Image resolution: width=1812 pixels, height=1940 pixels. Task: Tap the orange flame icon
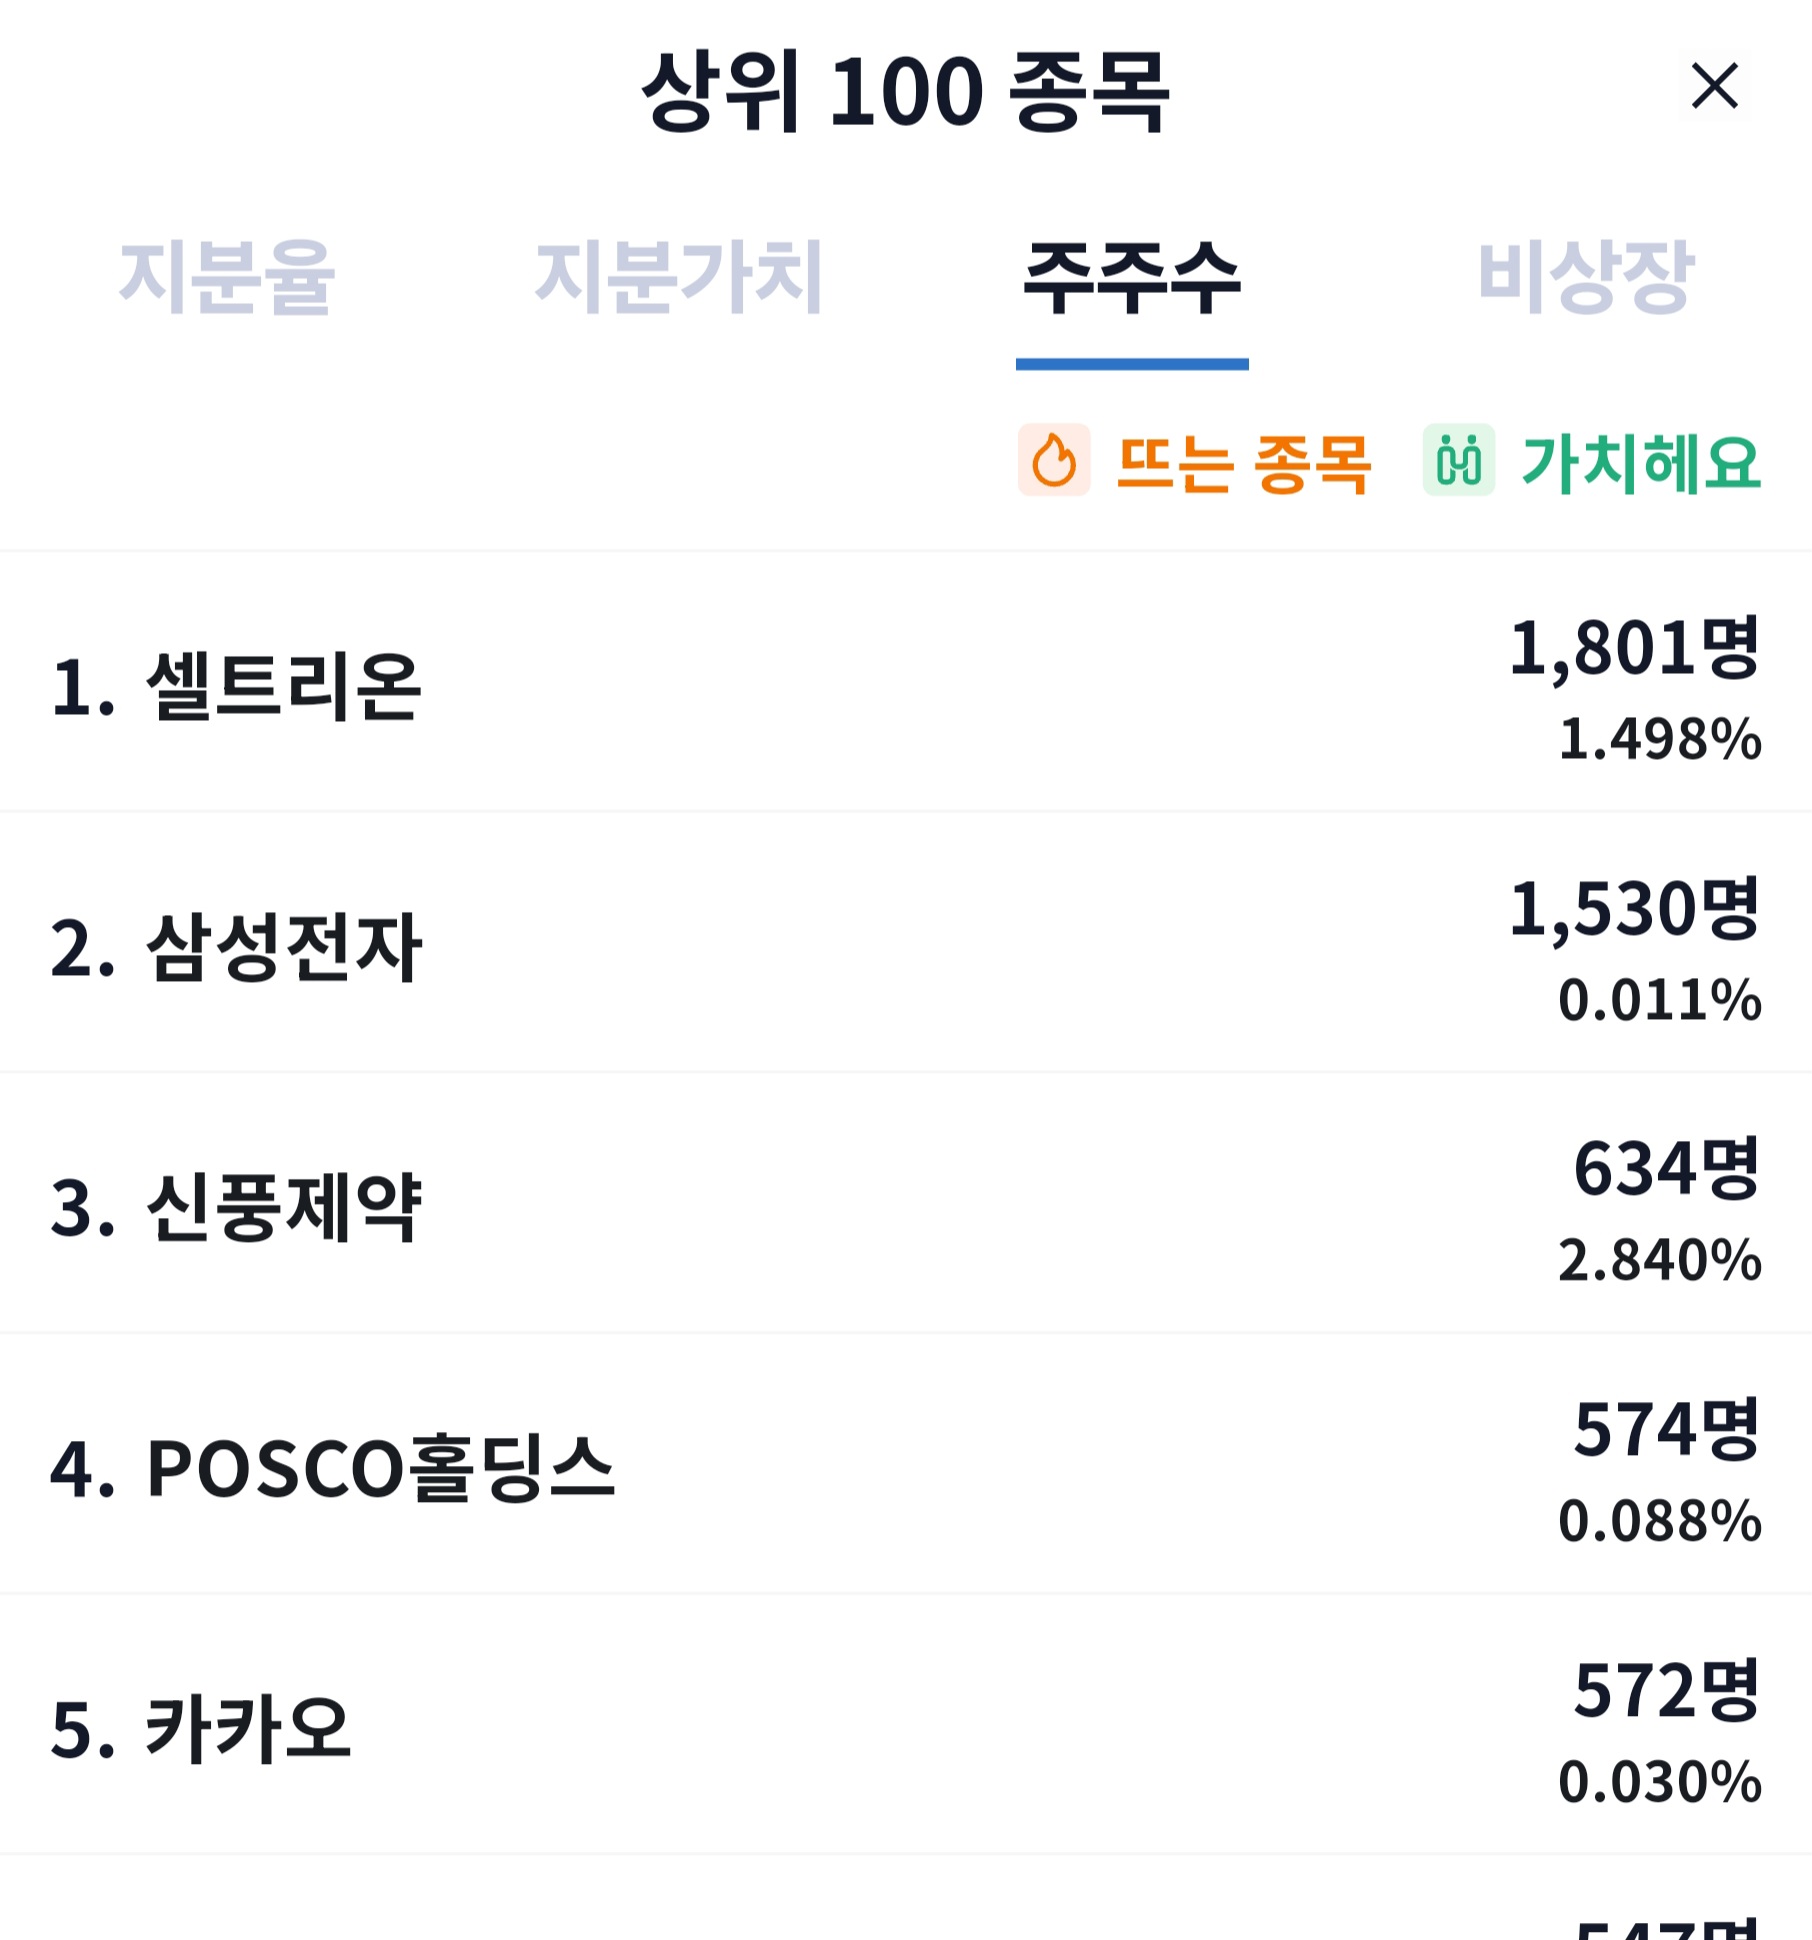click(x=1054, y=460)
